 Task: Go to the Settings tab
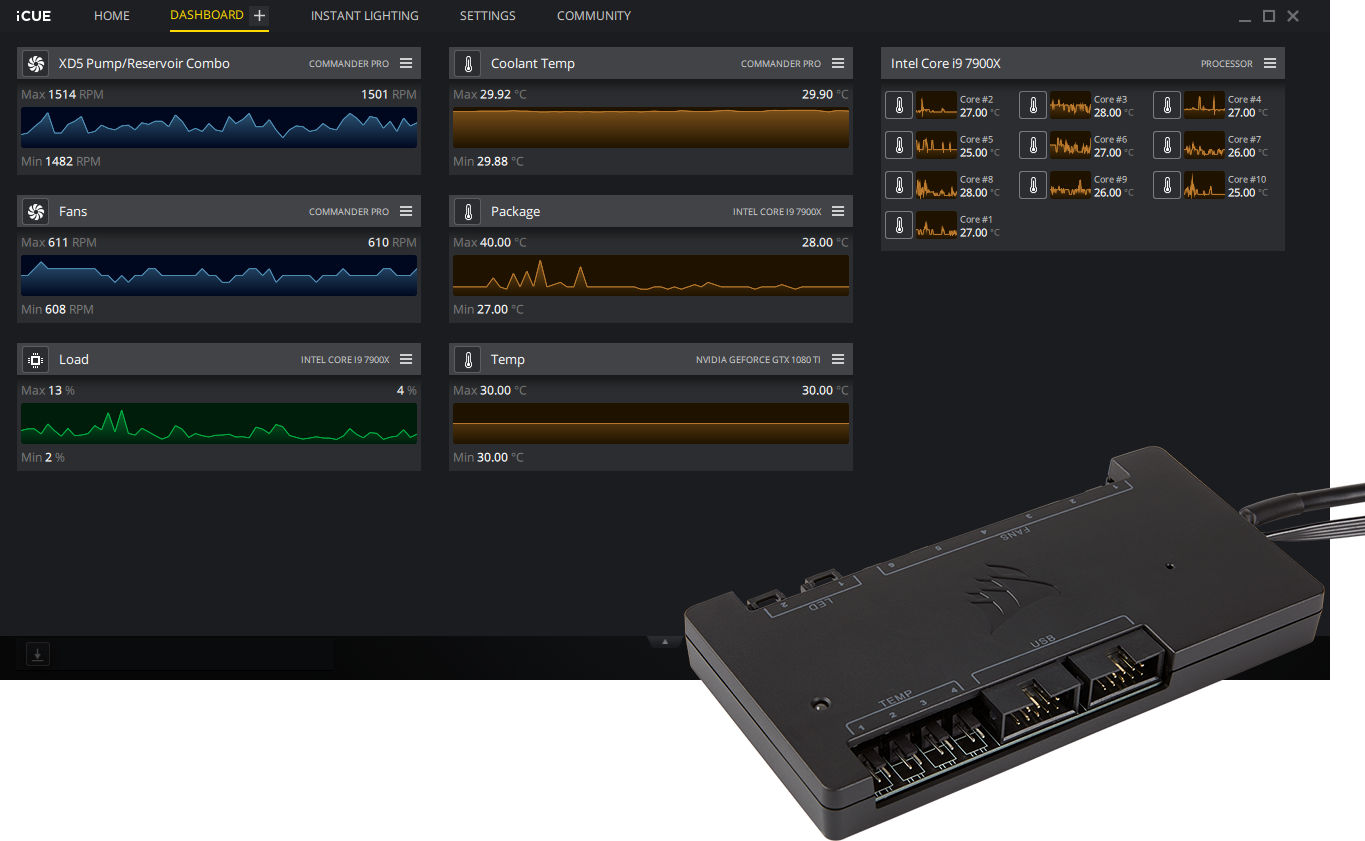pyautogui.click(x=488, y=16)
